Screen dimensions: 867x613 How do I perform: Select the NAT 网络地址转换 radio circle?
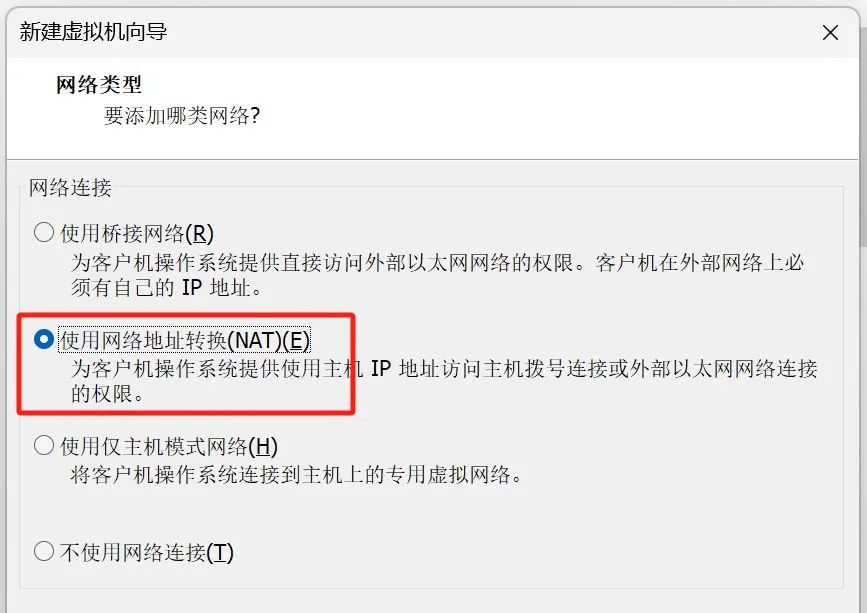click(x=44, y=339)
